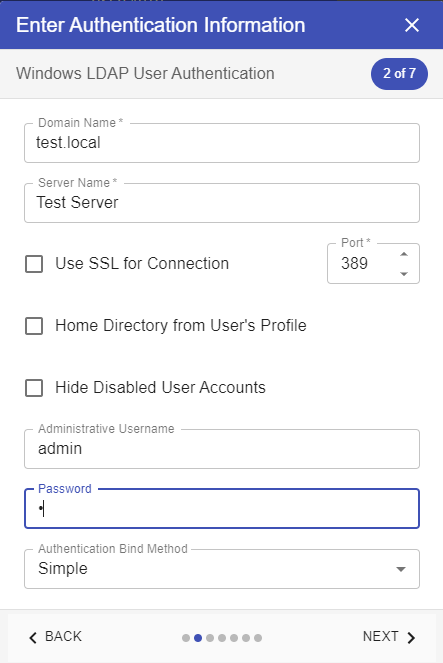Decrease the Port value with down arrow
This screenshot has height=663, width=443.
point(404,274)
